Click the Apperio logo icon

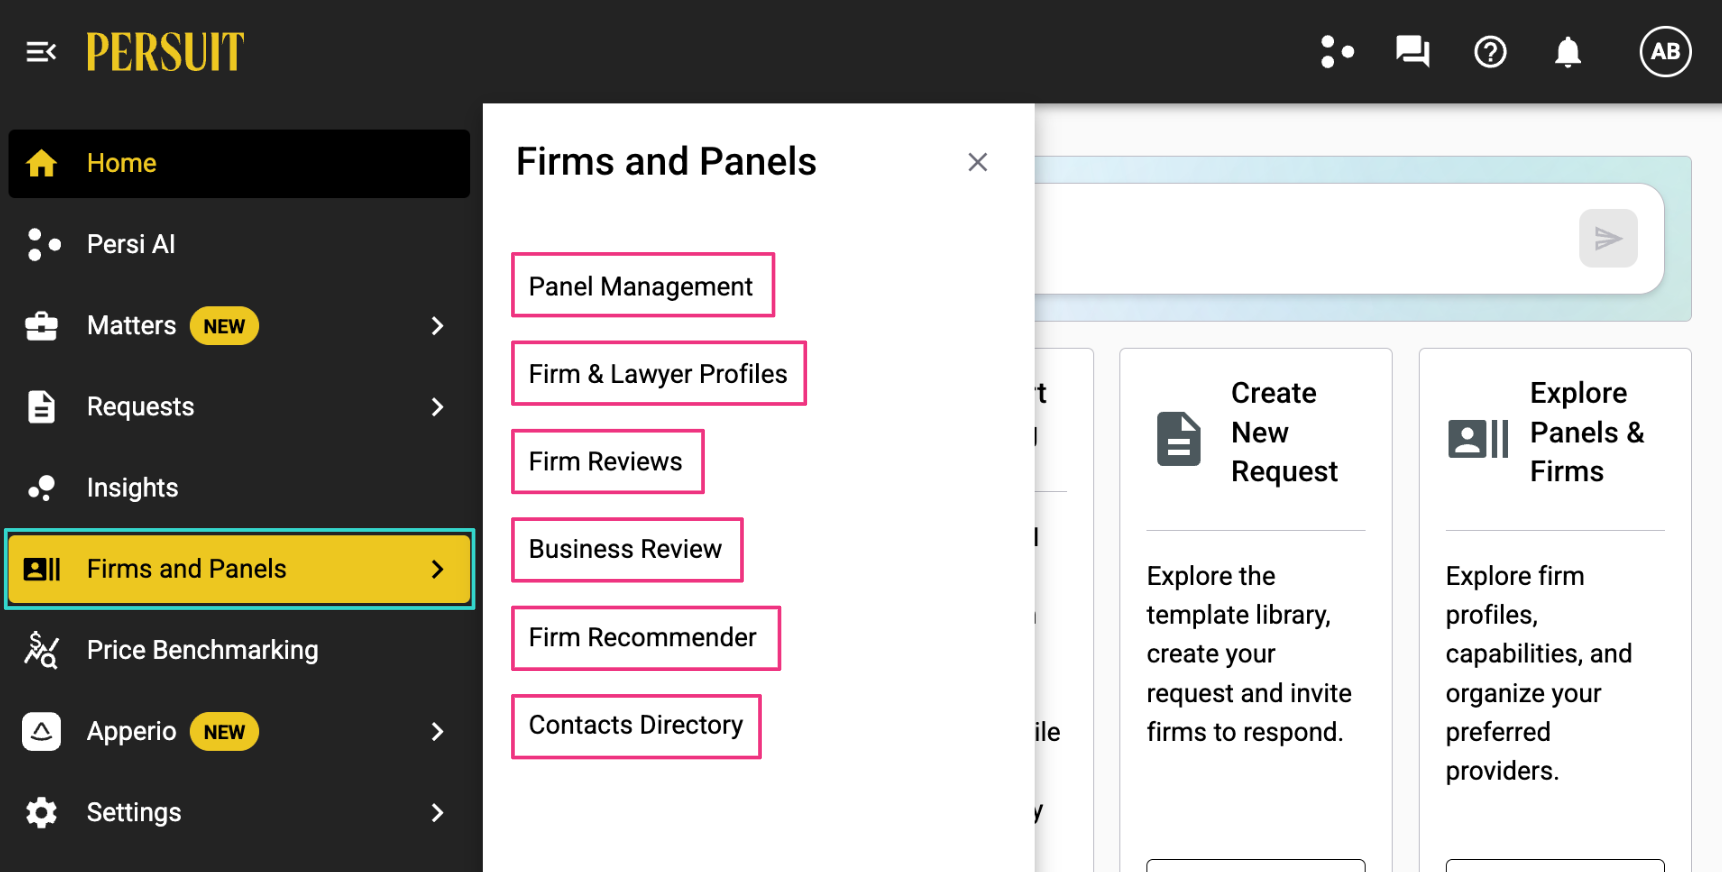tap(41, 732)
